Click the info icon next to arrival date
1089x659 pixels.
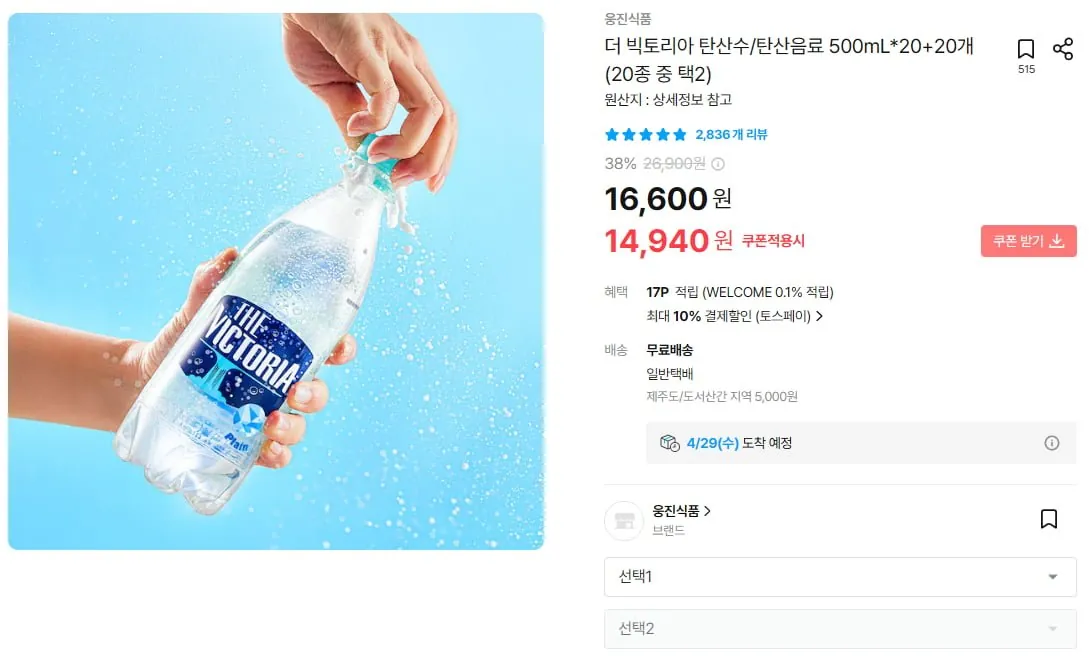coord(1052,443)
